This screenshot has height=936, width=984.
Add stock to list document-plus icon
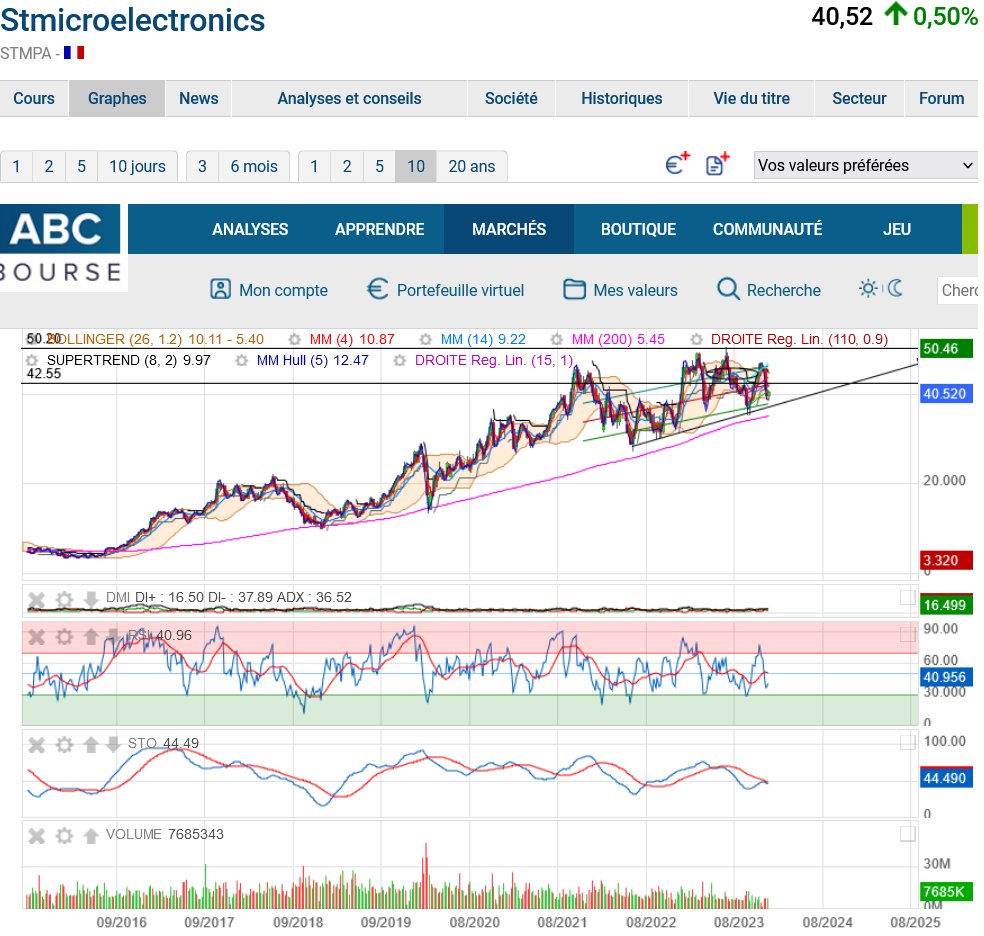pyautogui.click(x=717, y=164)
